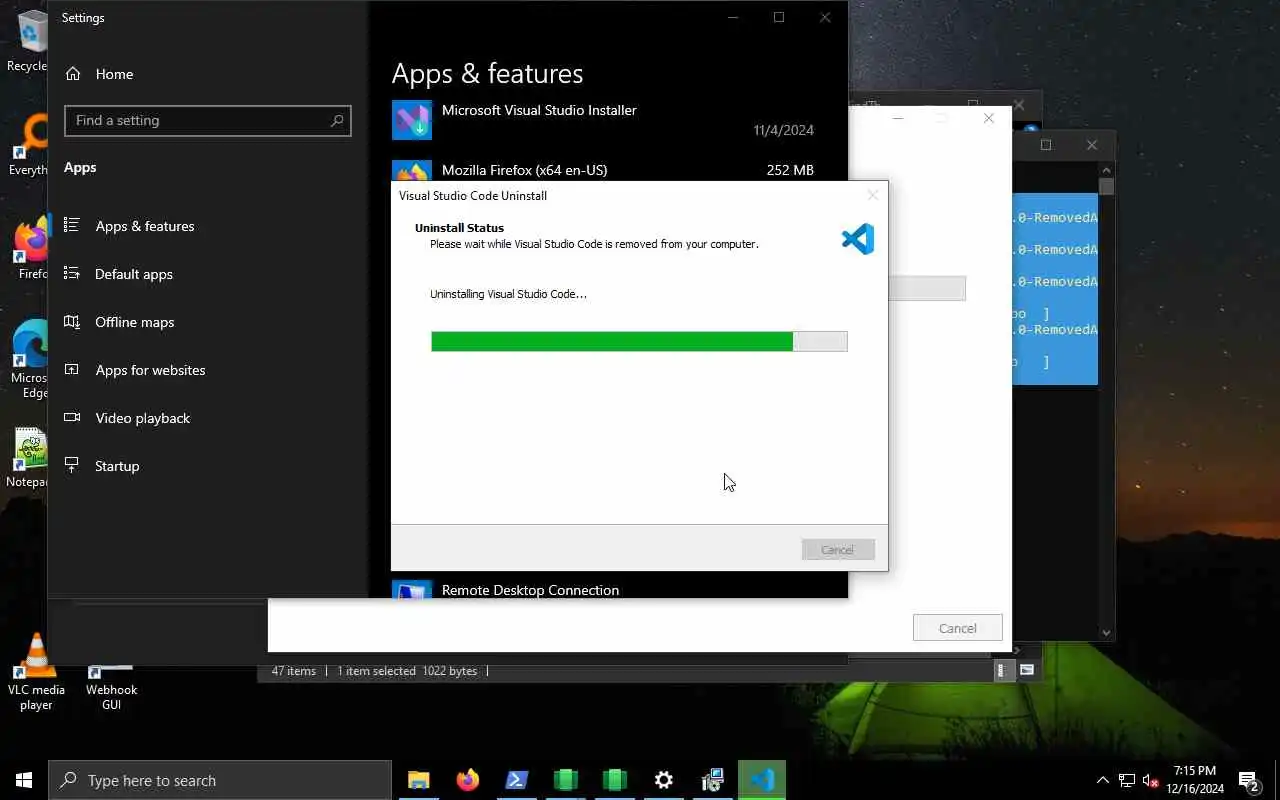Viewport: 1280px width, 800px height.
Task: Click the '47 items' status bar text
Action: pyautogui.click(x=294, y=671)
